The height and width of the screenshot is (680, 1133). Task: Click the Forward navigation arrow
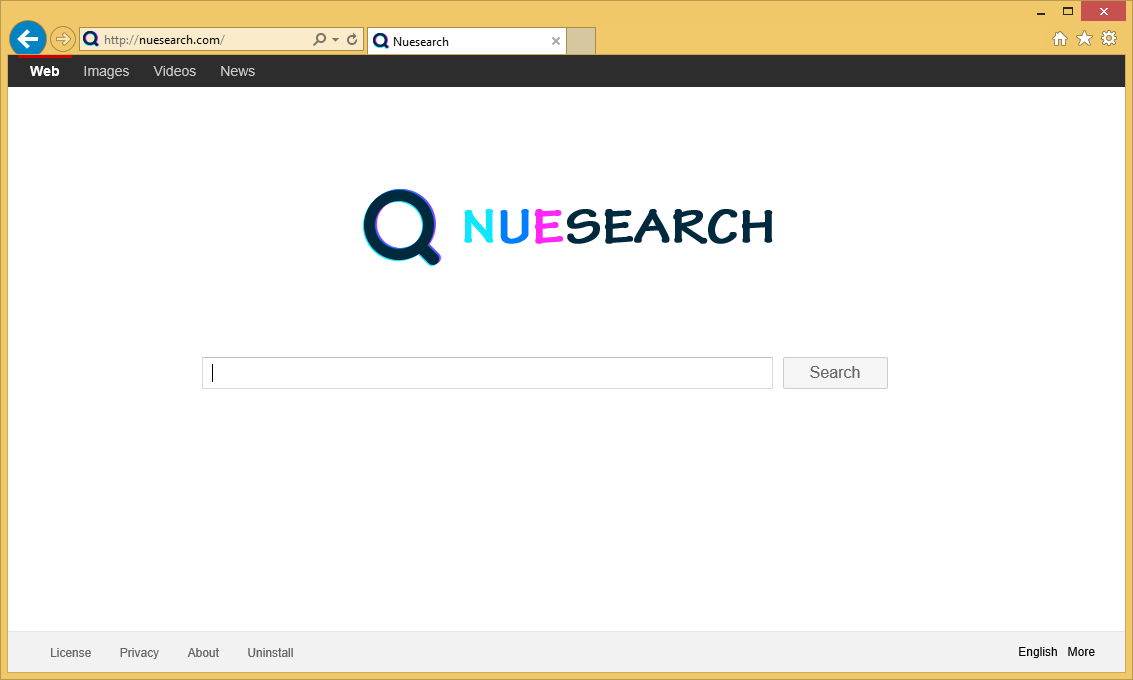[61, 38]
